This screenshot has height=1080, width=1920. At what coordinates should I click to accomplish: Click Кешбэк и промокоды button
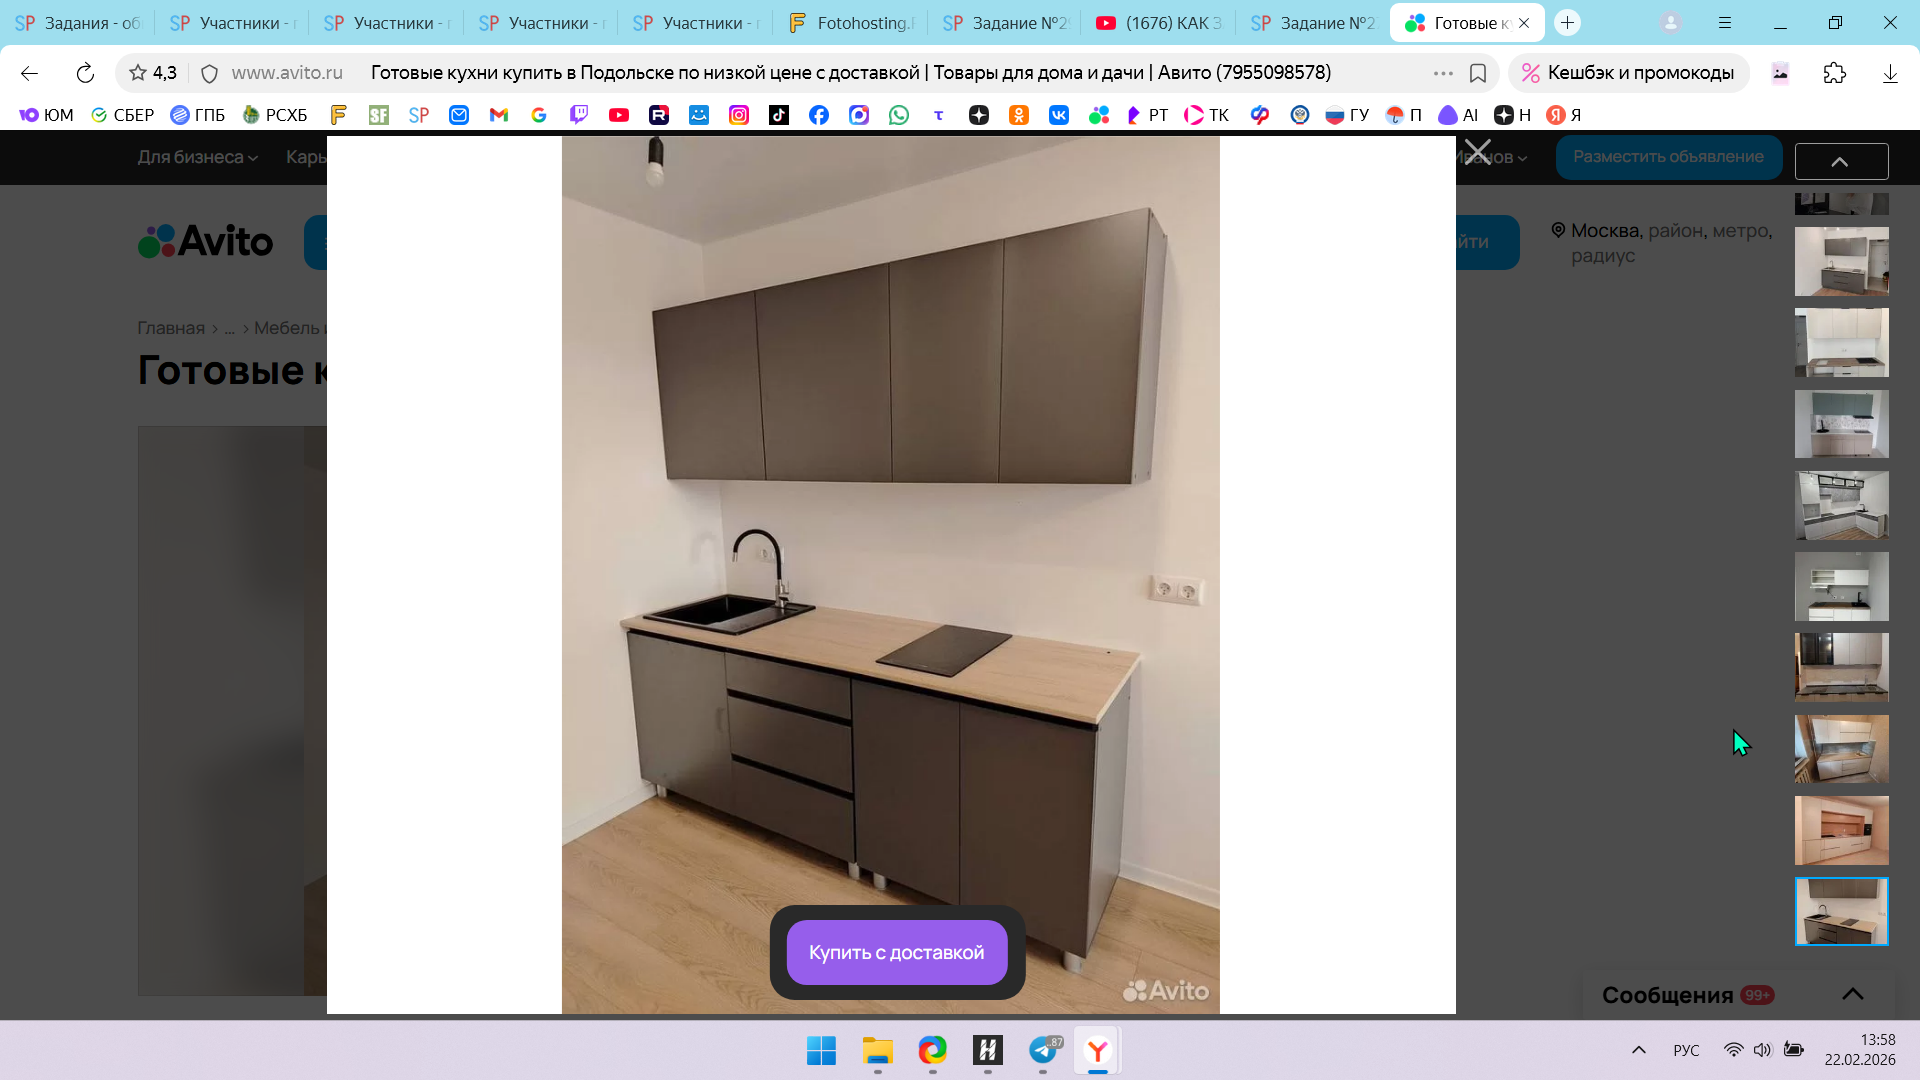coord(1628,73)
